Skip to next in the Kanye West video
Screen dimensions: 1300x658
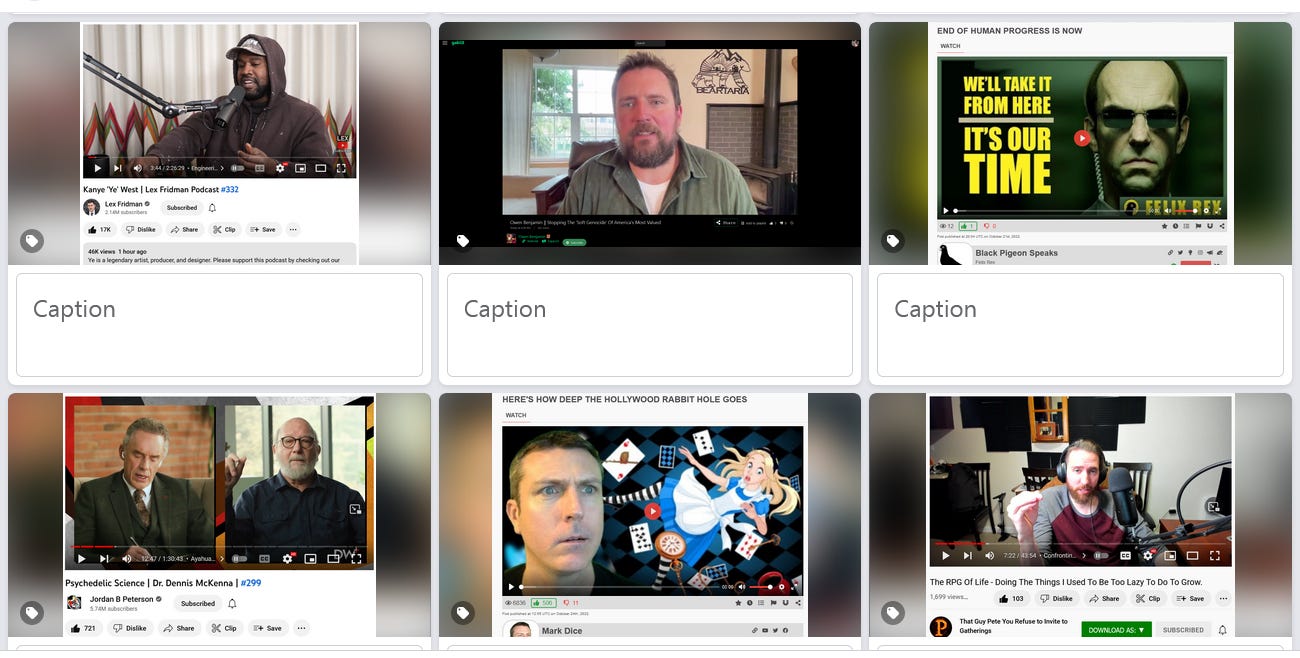tap(118, 168)
